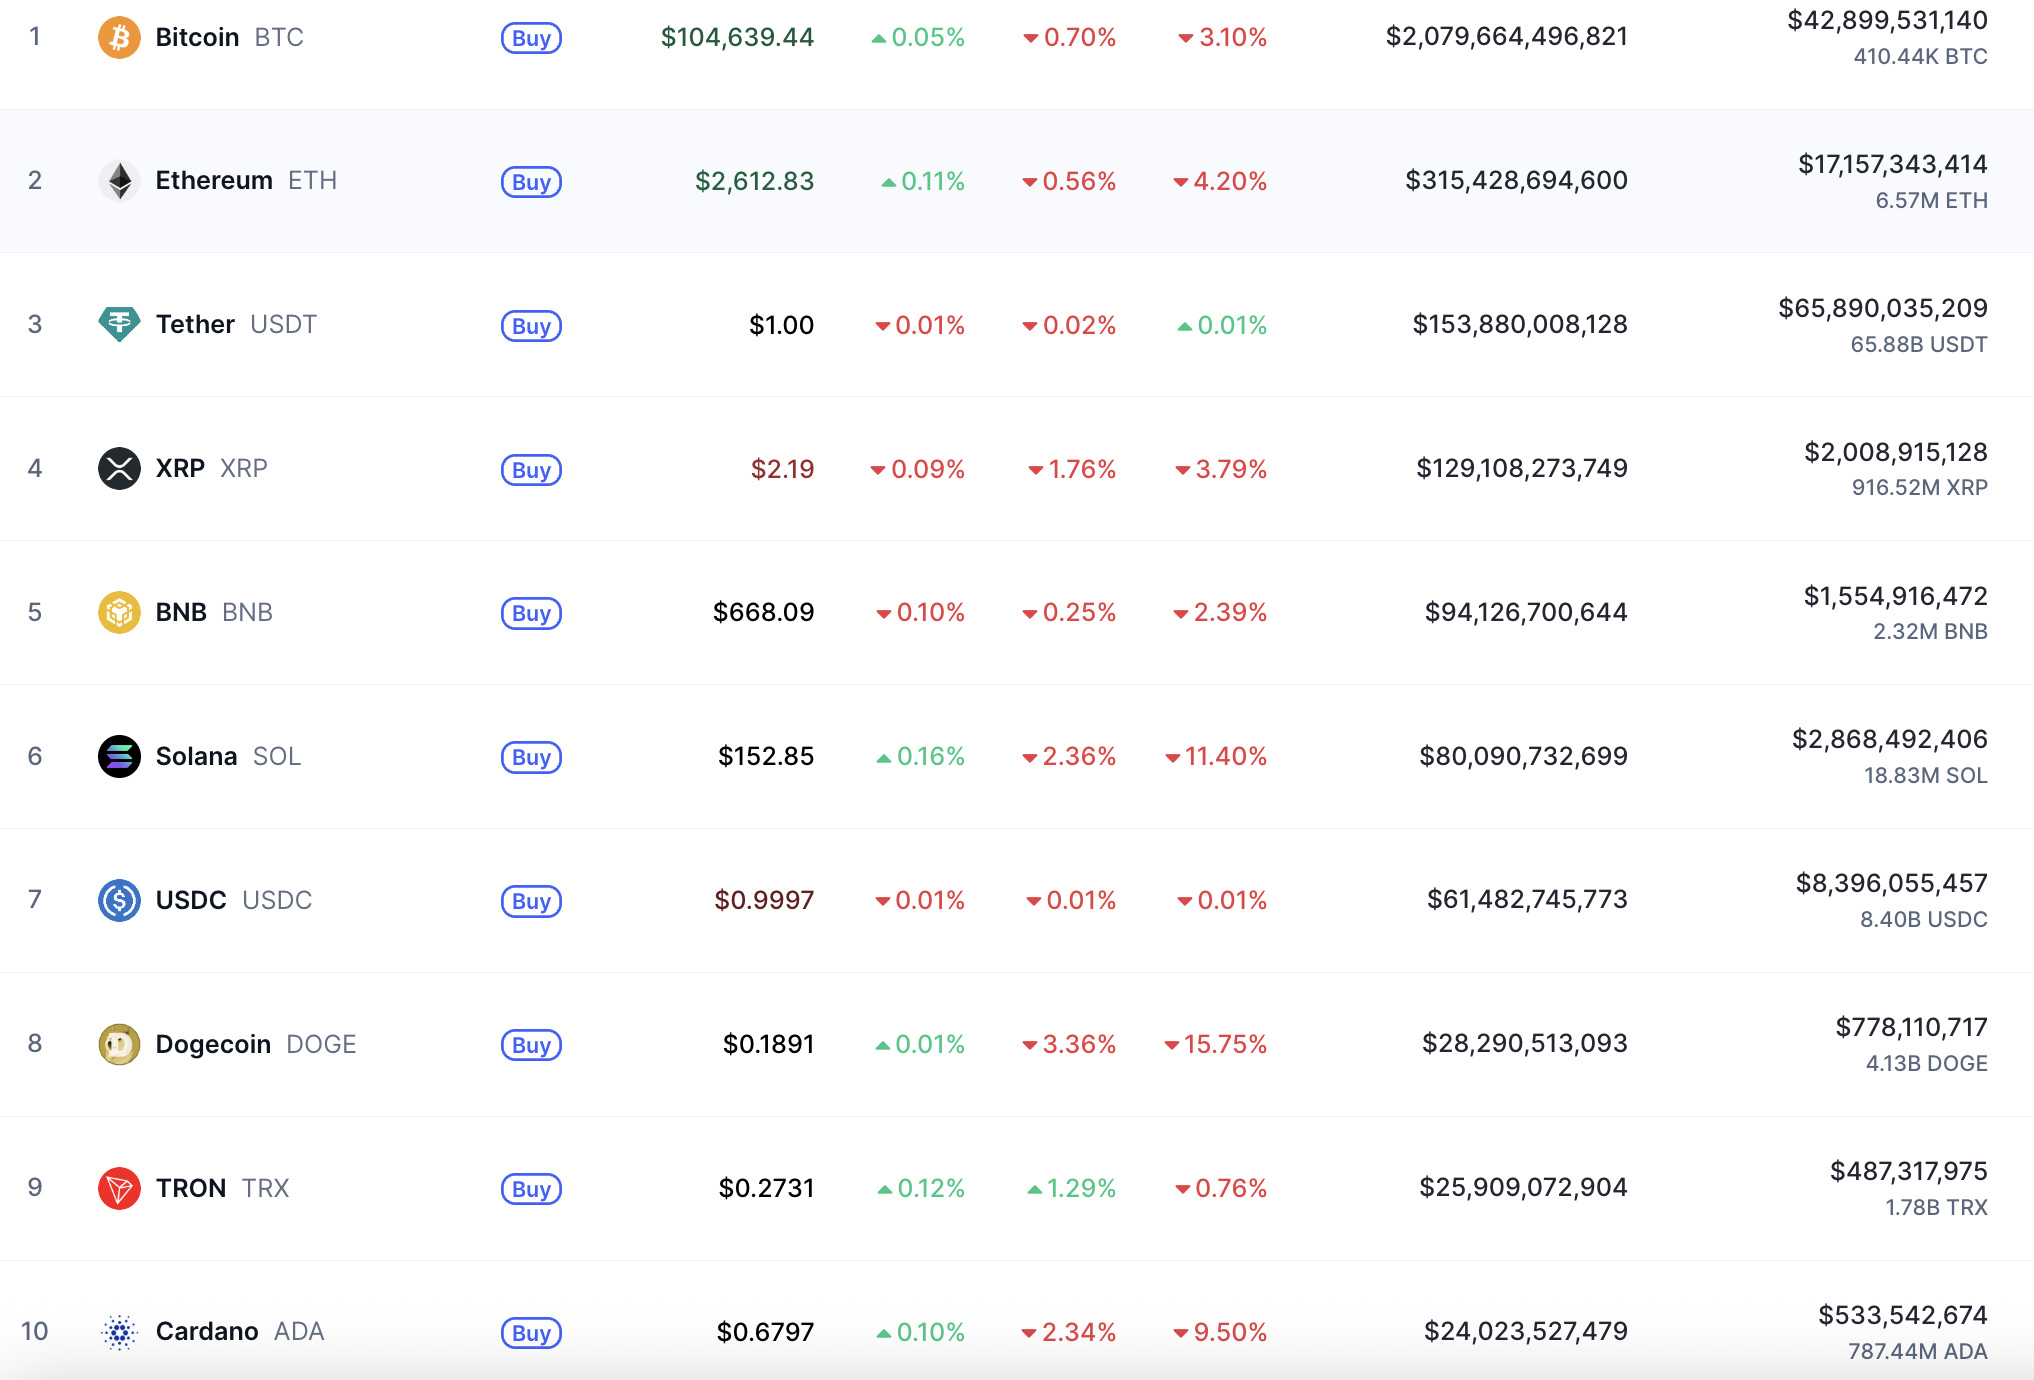Click the Bitcoin logo icon

[x=119, y=38]
